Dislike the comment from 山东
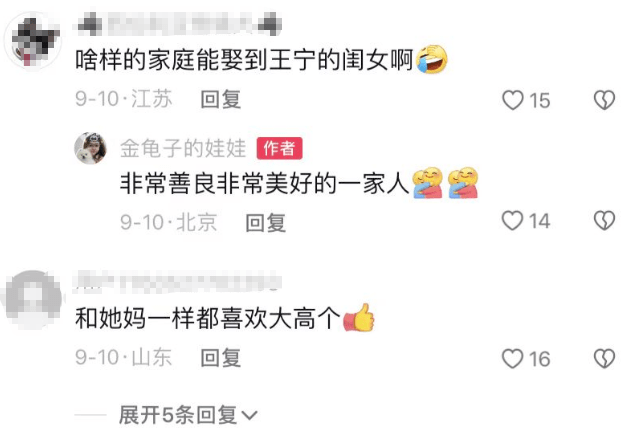Image resolution: width=638 pixels, height=441 pixels. point(604,358)
